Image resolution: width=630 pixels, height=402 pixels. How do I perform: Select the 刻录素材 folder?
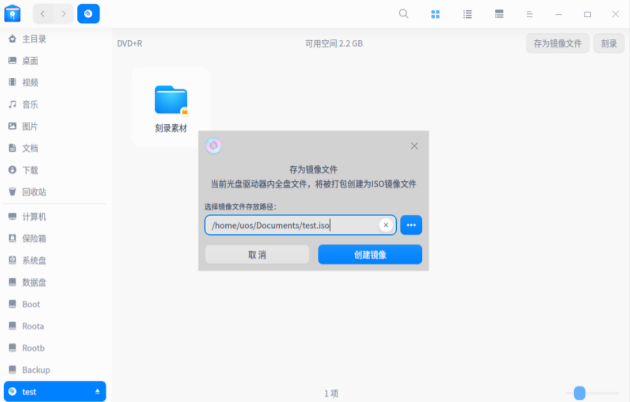pos(171,108)
